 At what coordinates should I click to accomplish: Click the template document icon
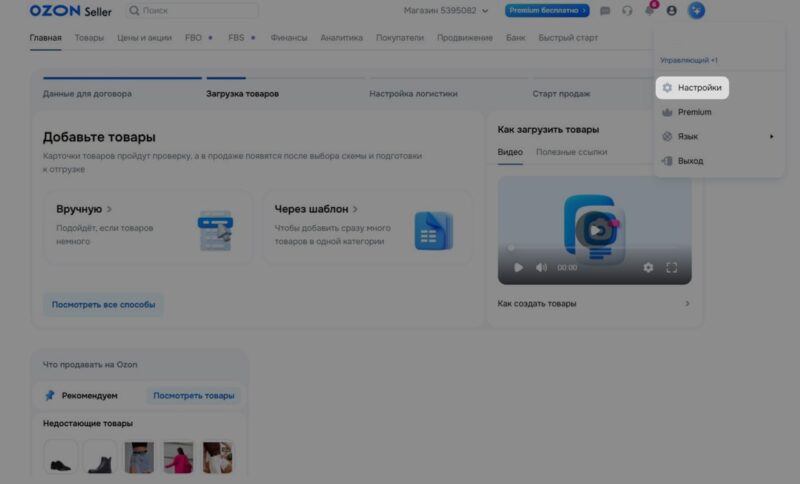434,231
